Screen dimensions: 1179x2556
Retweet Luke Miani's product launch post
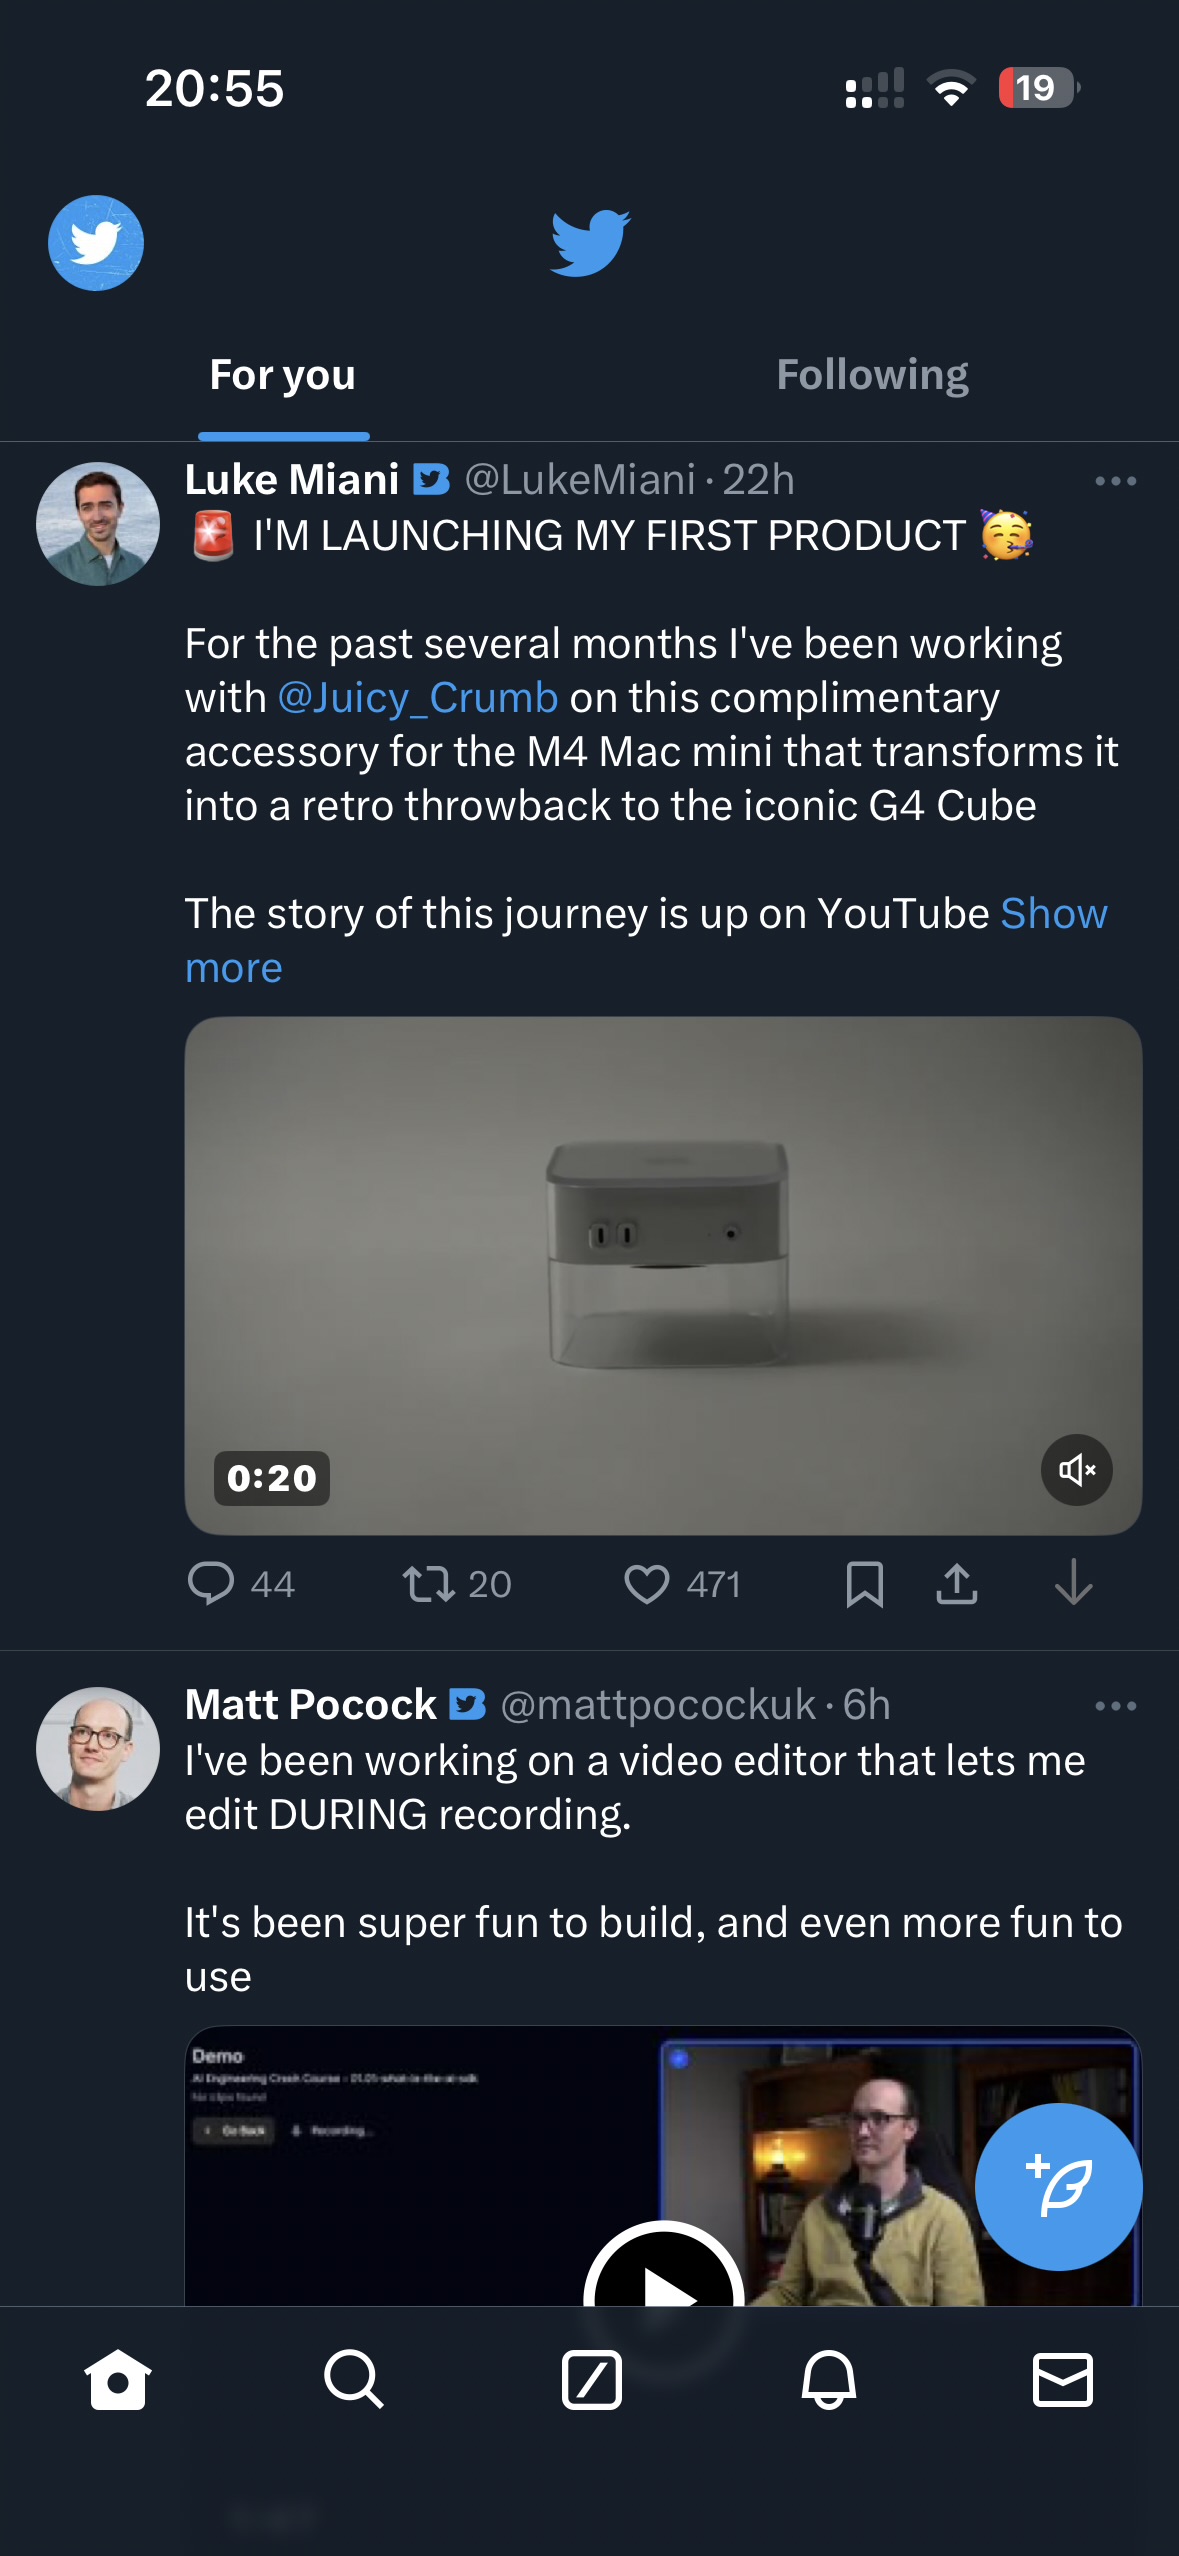tap(429, 1584)
